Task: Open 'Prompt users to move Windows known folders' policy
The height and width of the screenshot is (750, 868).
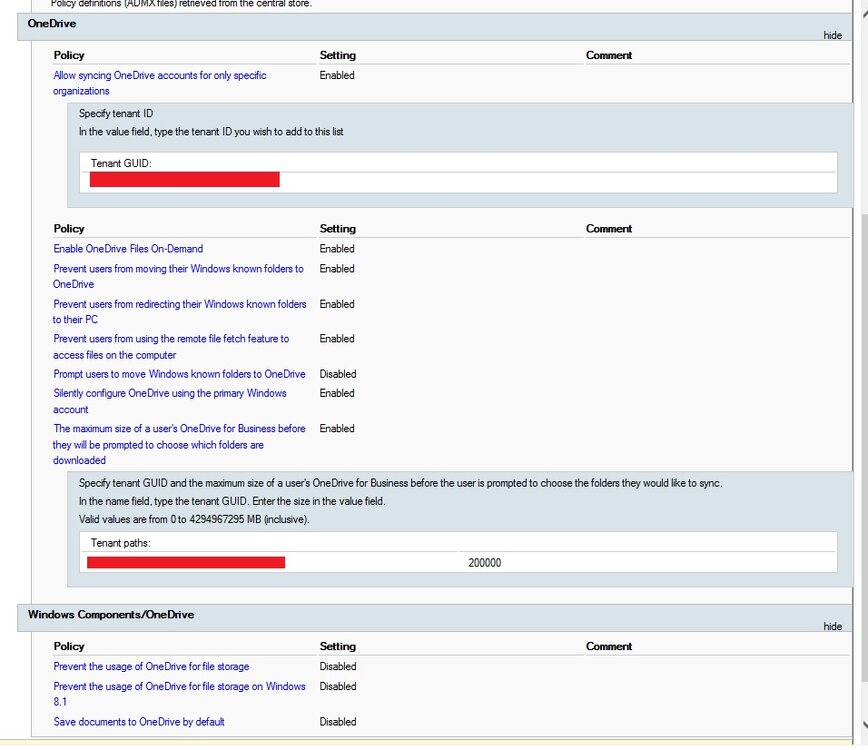Action: [179, 374]
